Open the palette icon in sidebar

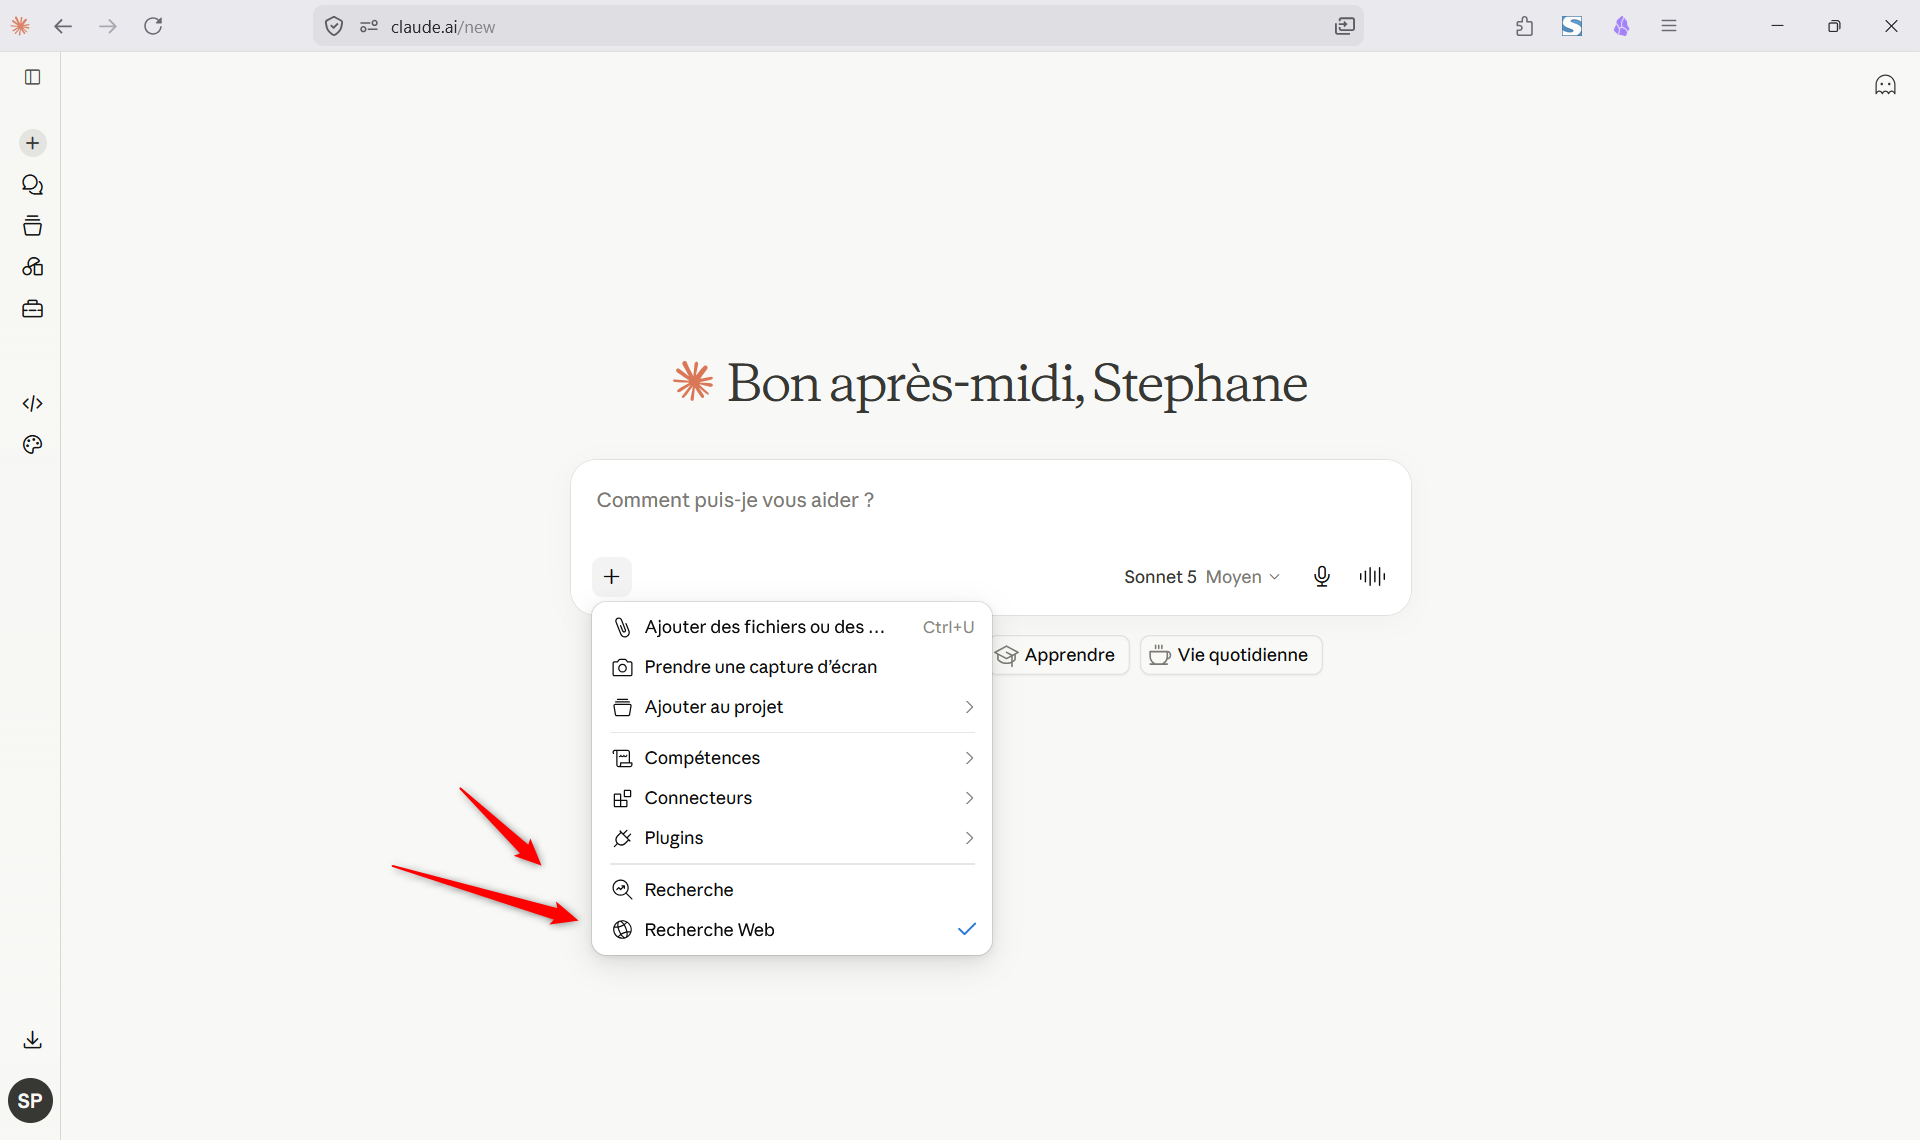click(32, 445)
